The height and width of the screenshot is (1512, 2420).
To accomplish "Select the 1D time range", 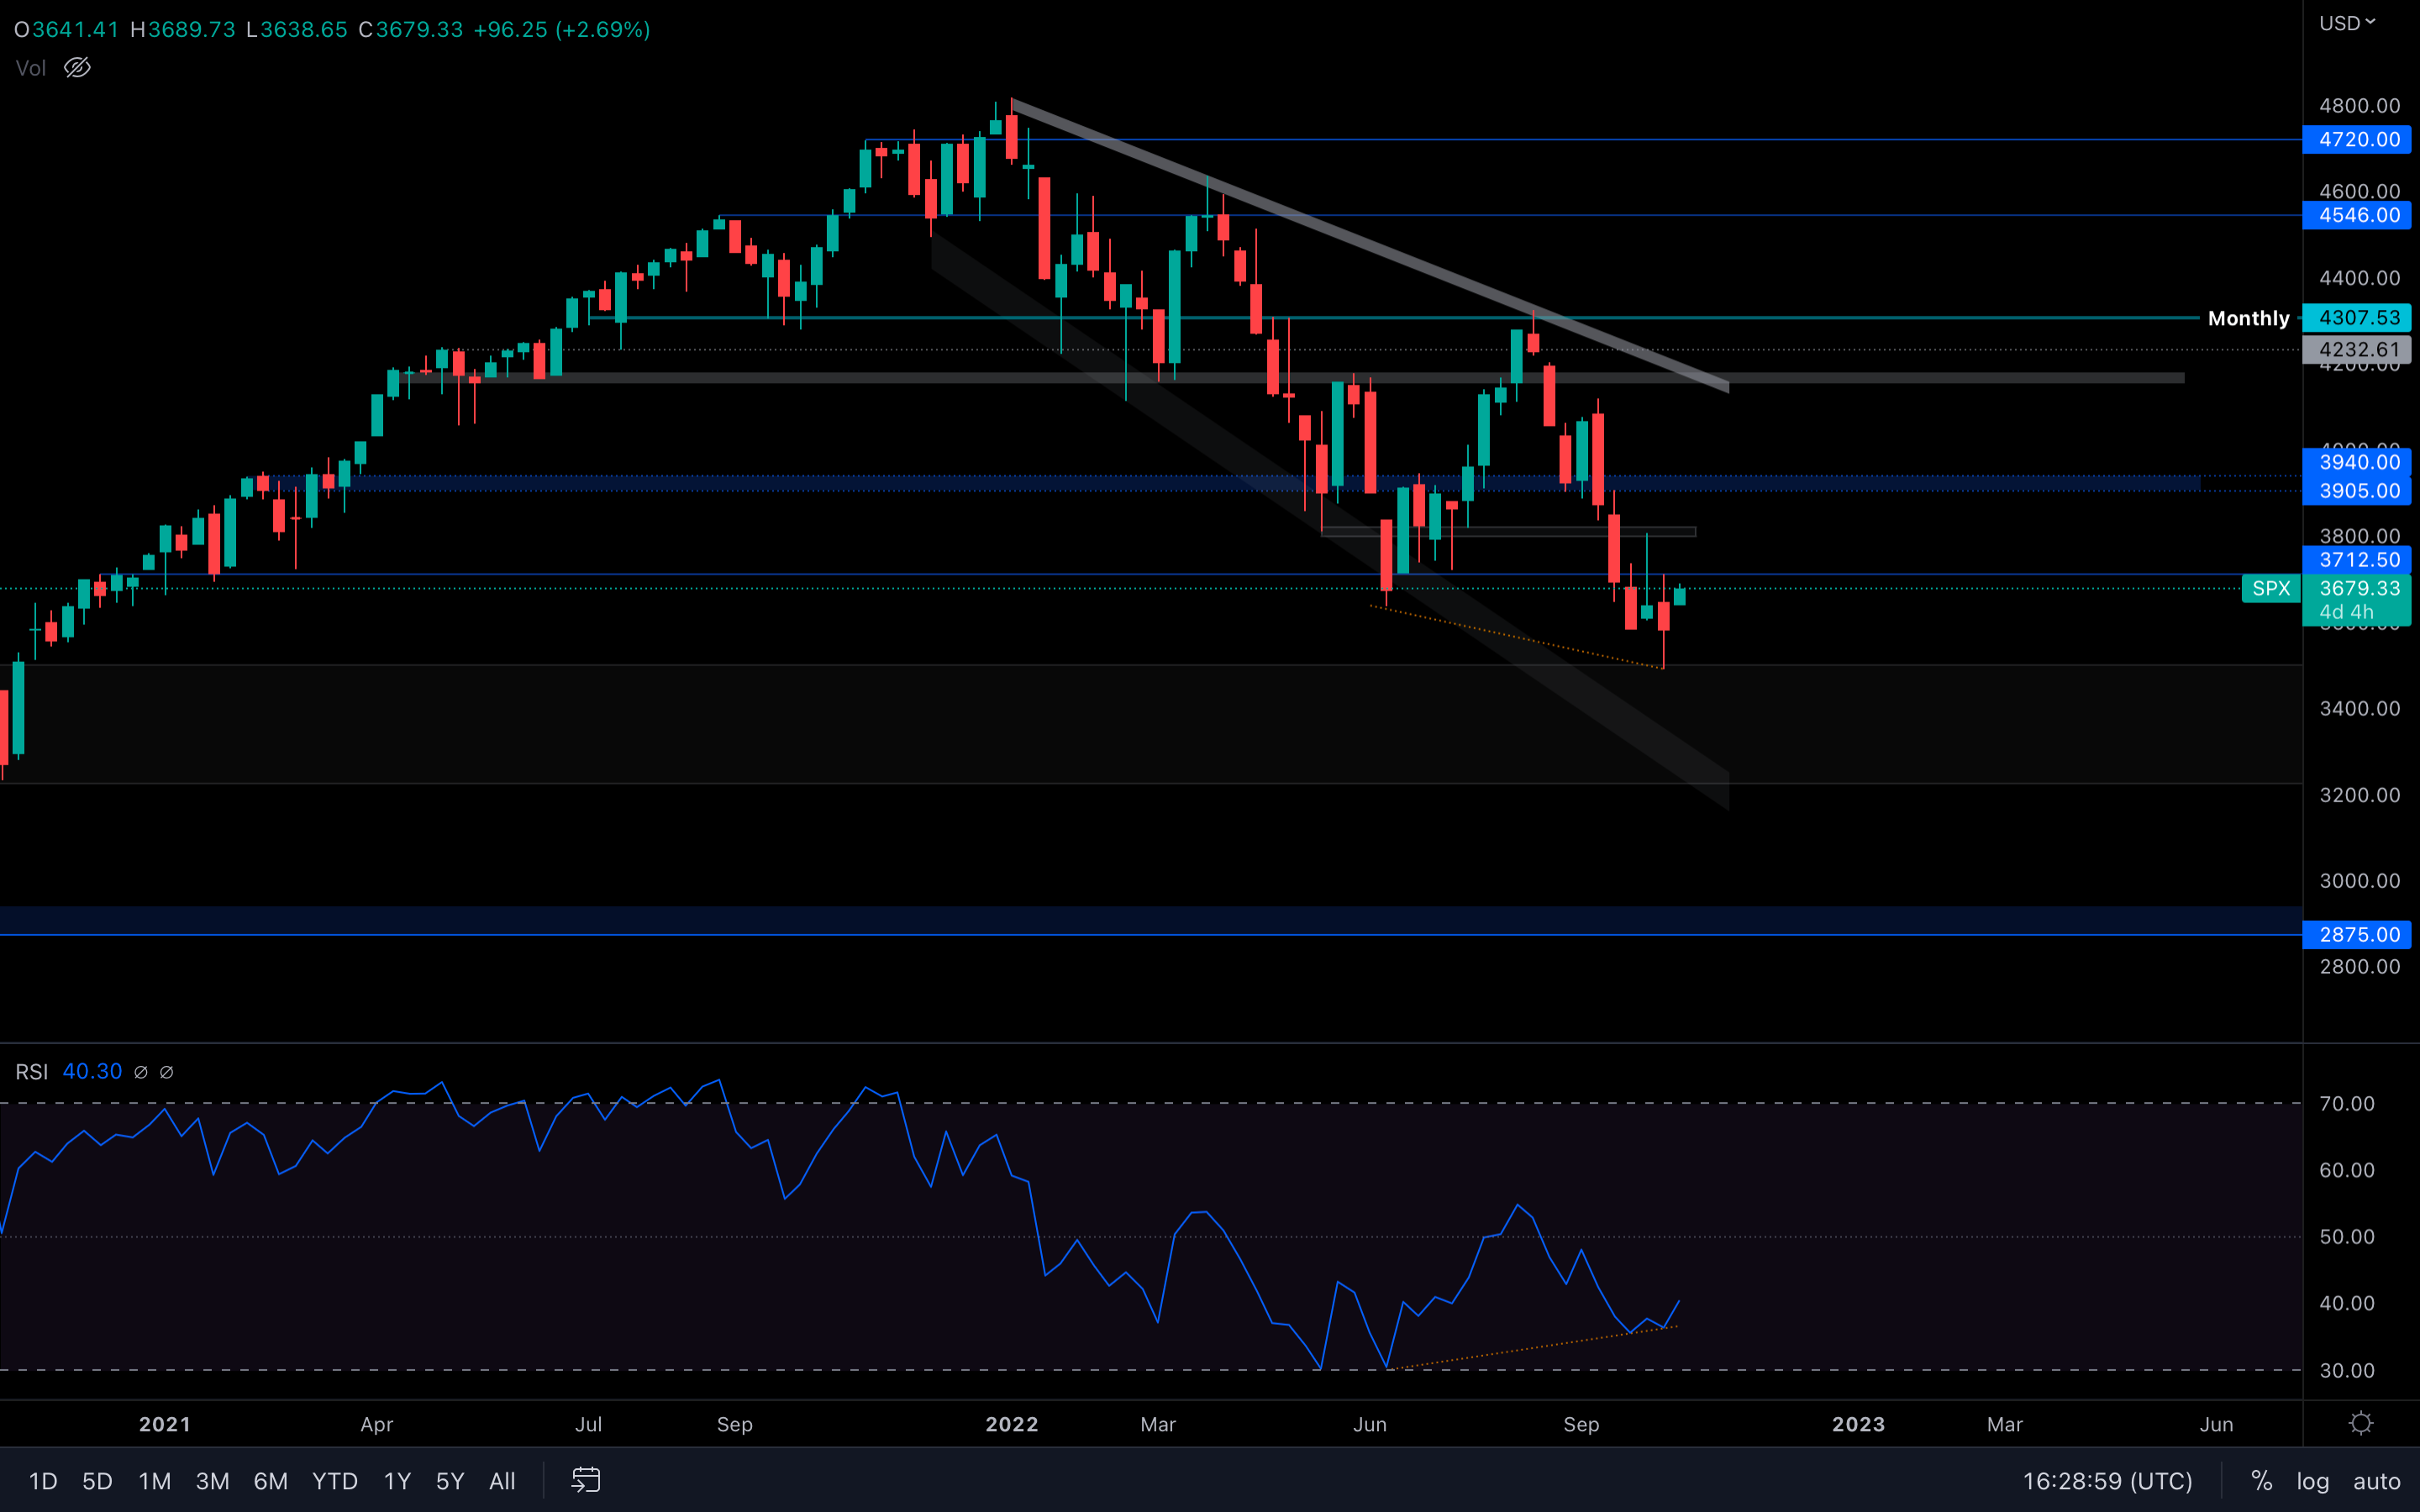I will tap(43, 1481).
